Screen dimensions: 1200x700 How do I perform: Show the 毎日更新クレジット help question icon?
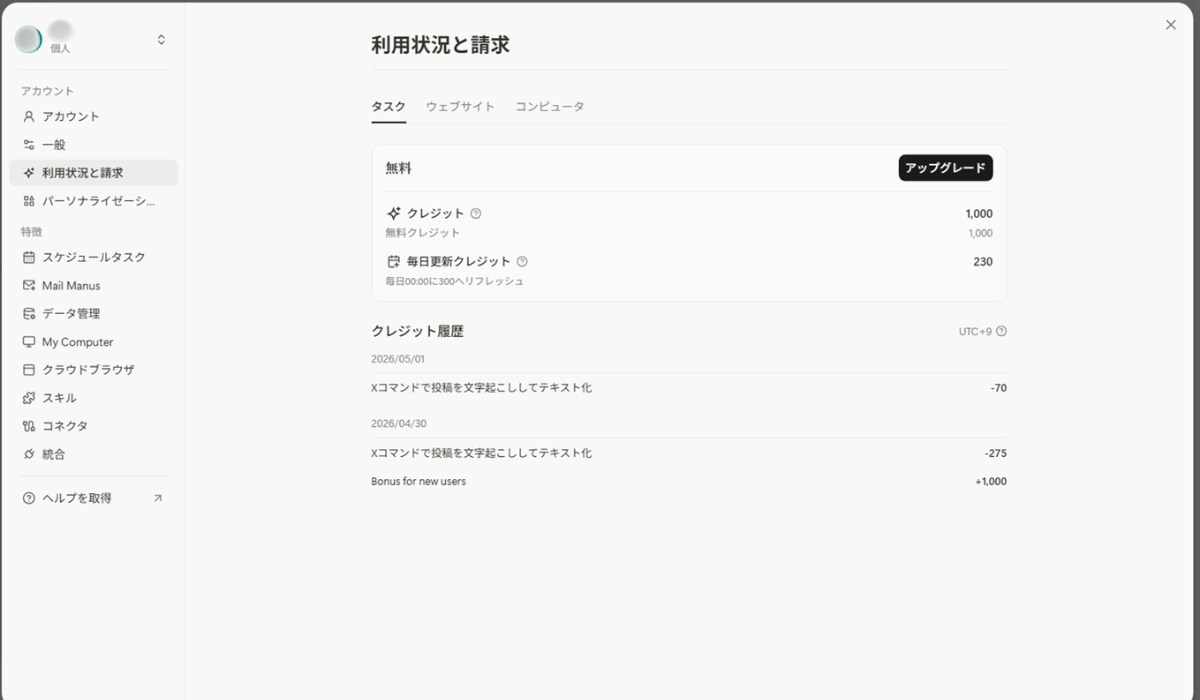tap(522, 262)
